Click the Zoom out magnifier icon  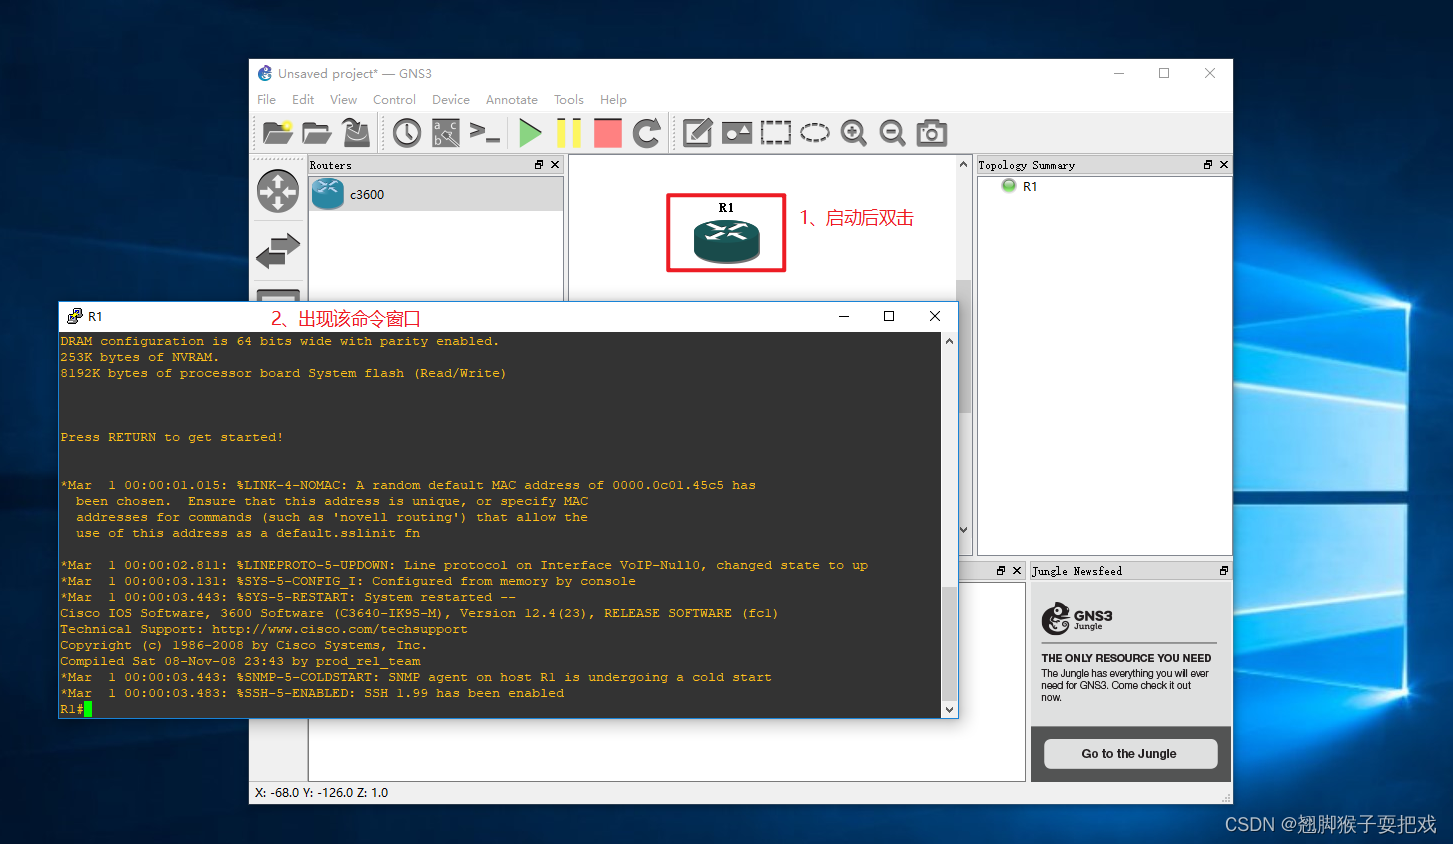click(x=893, y=132)
